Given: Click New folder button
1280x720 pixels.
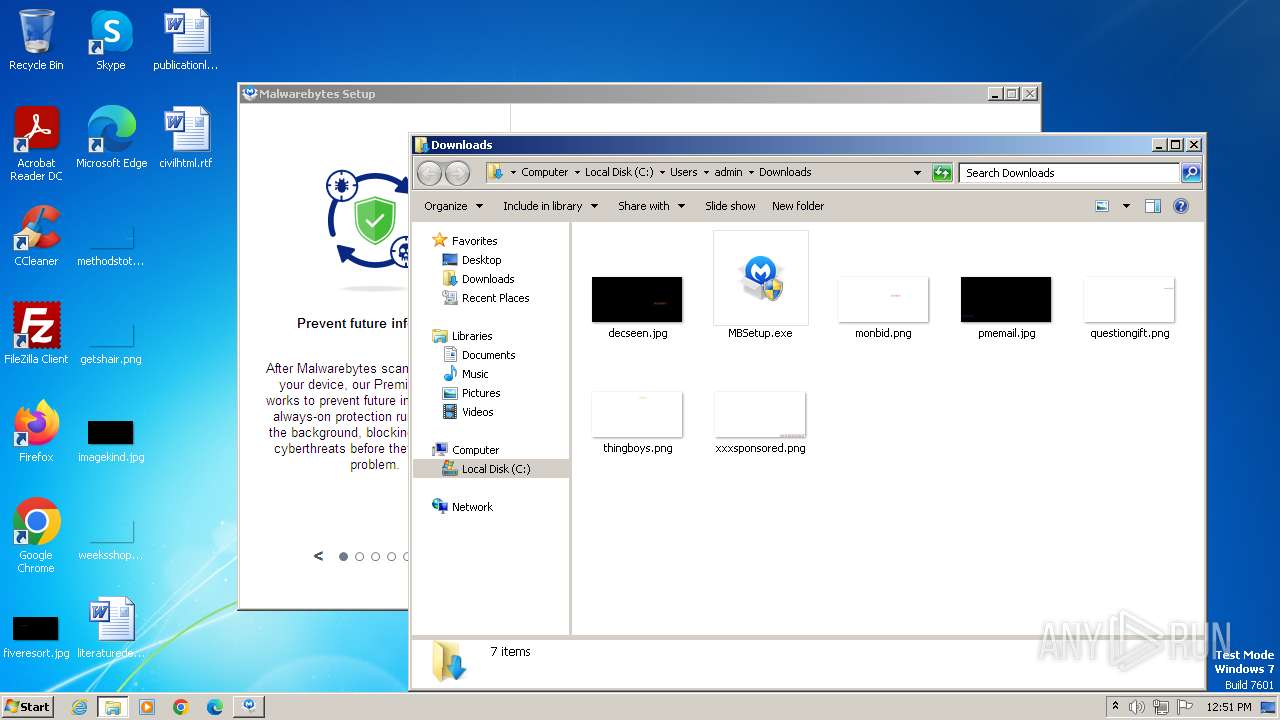Looking at the screenshot, I should 798,206.
